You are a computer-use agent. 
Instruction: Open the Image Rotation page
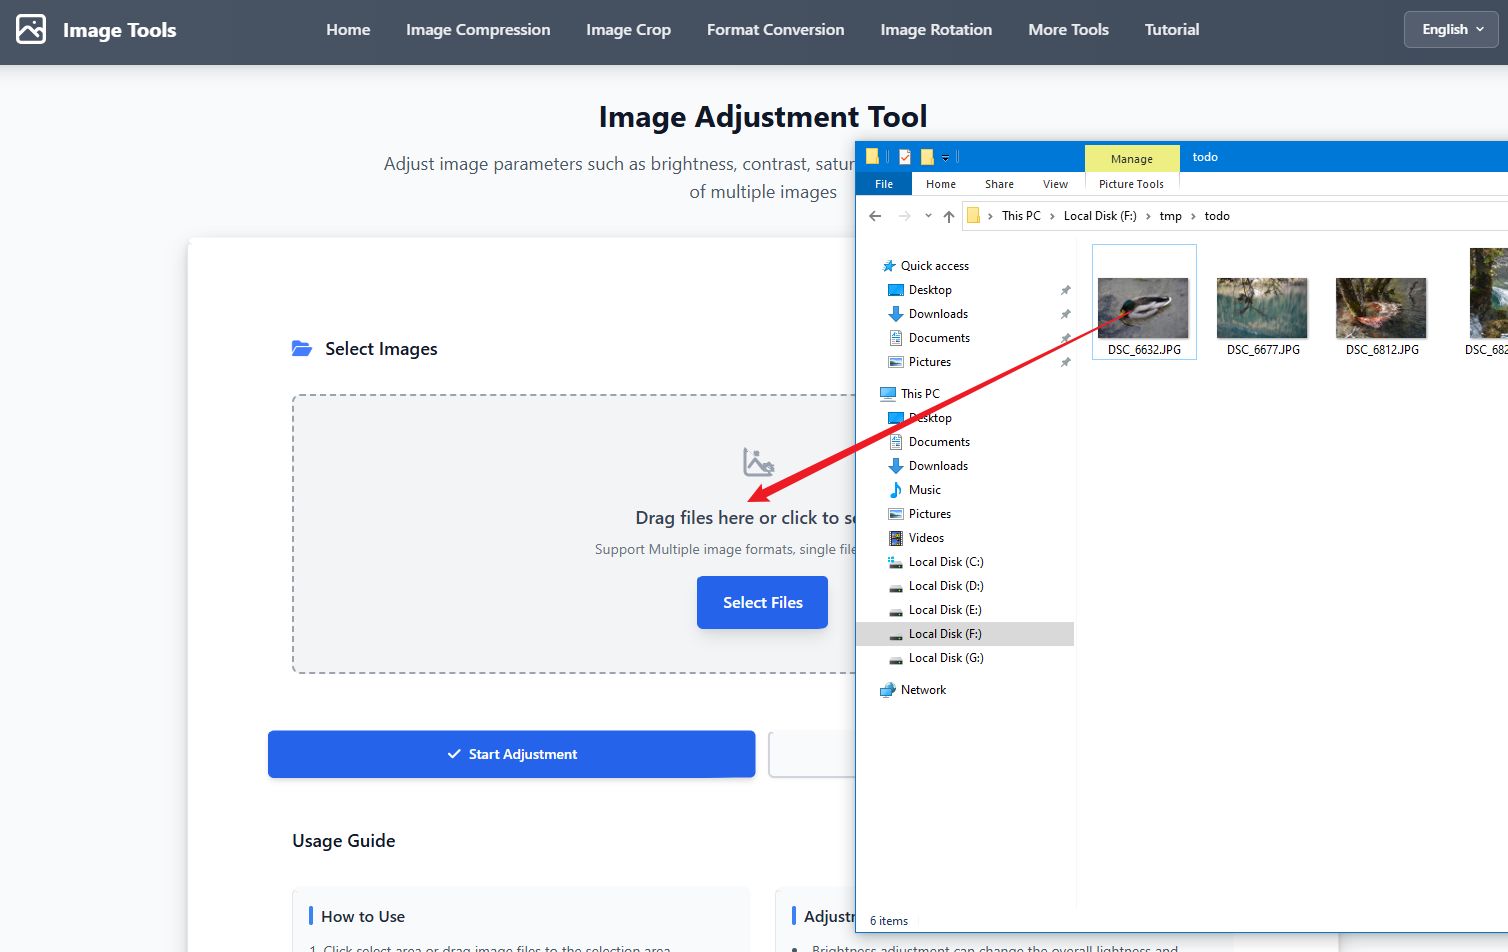tap(936, 30)
